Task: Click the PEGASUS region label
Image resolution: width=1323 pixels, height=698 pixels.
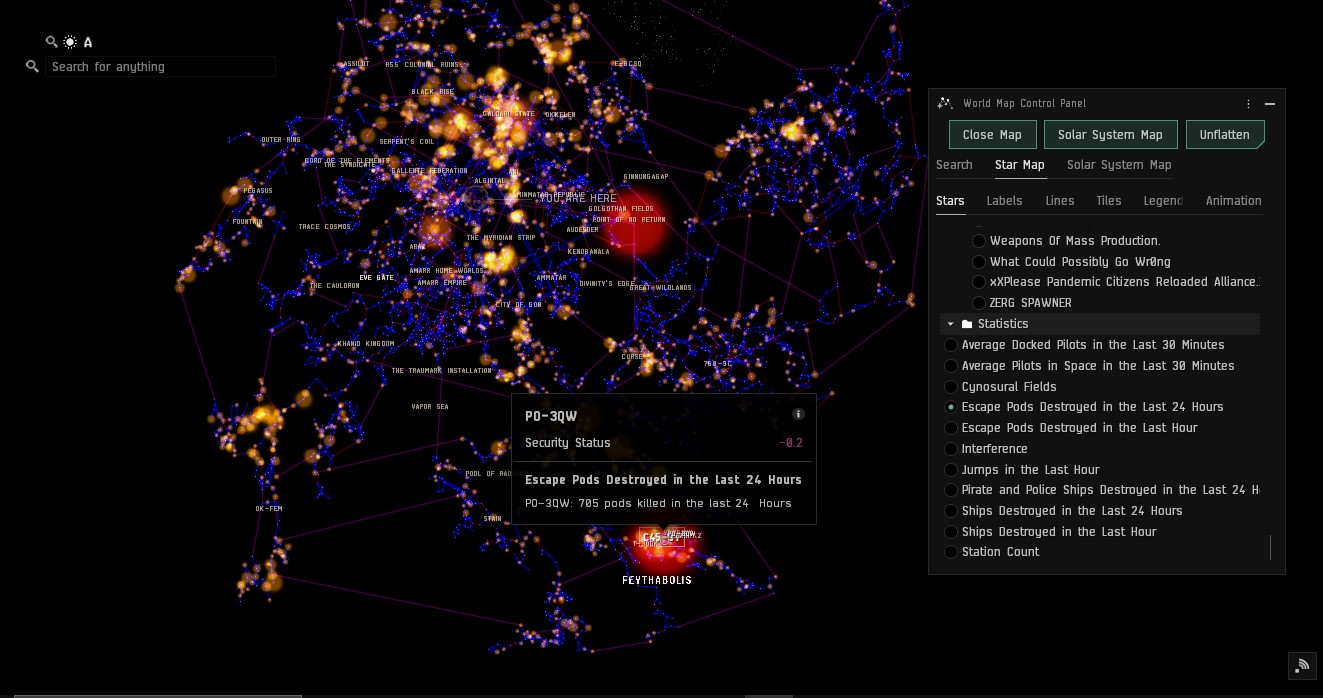Action: 258,191
